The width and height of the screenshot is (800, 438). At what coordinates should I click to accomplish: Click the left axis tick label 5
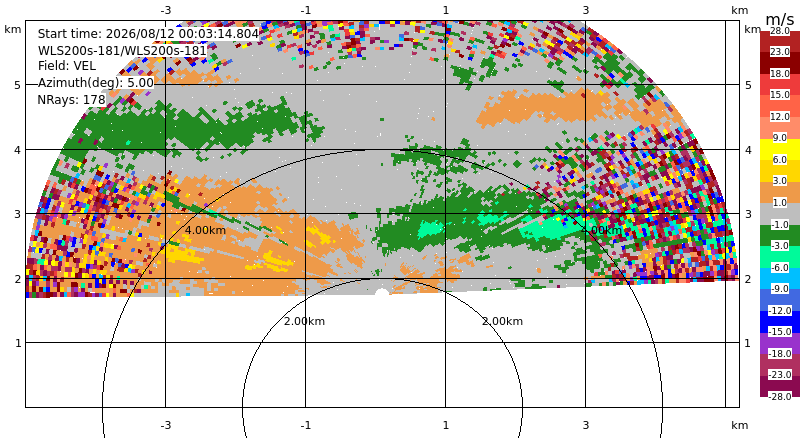pos(18,85)
